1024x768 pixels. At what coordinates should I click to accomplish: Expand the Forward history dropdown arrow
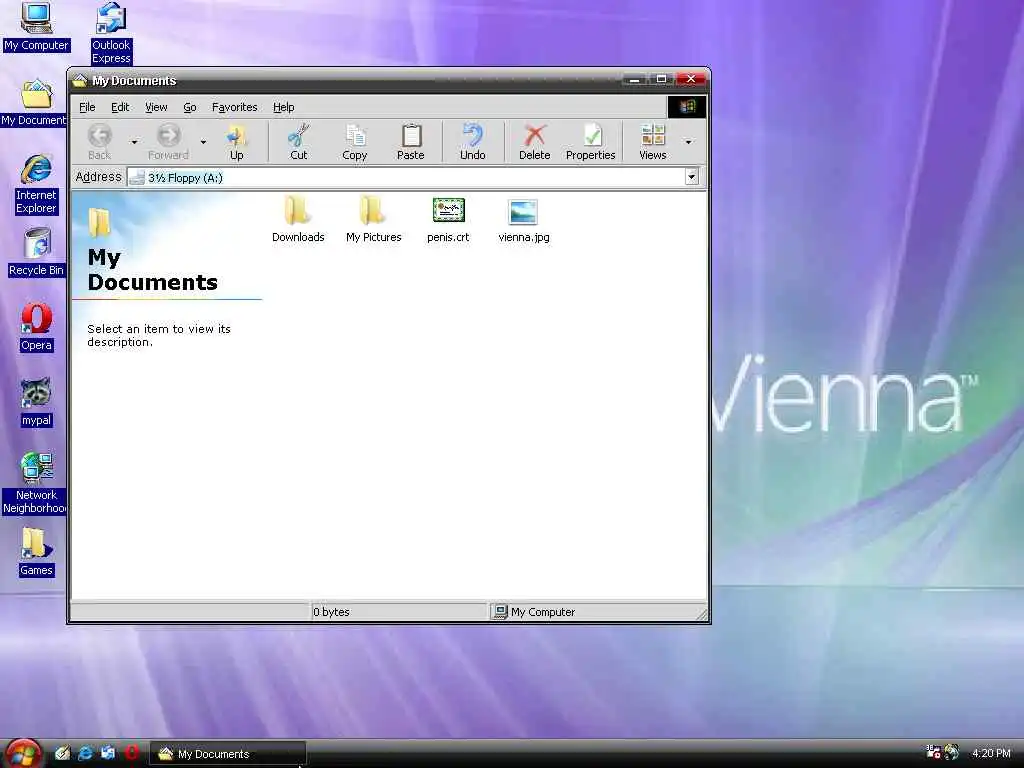click(203, 142)
